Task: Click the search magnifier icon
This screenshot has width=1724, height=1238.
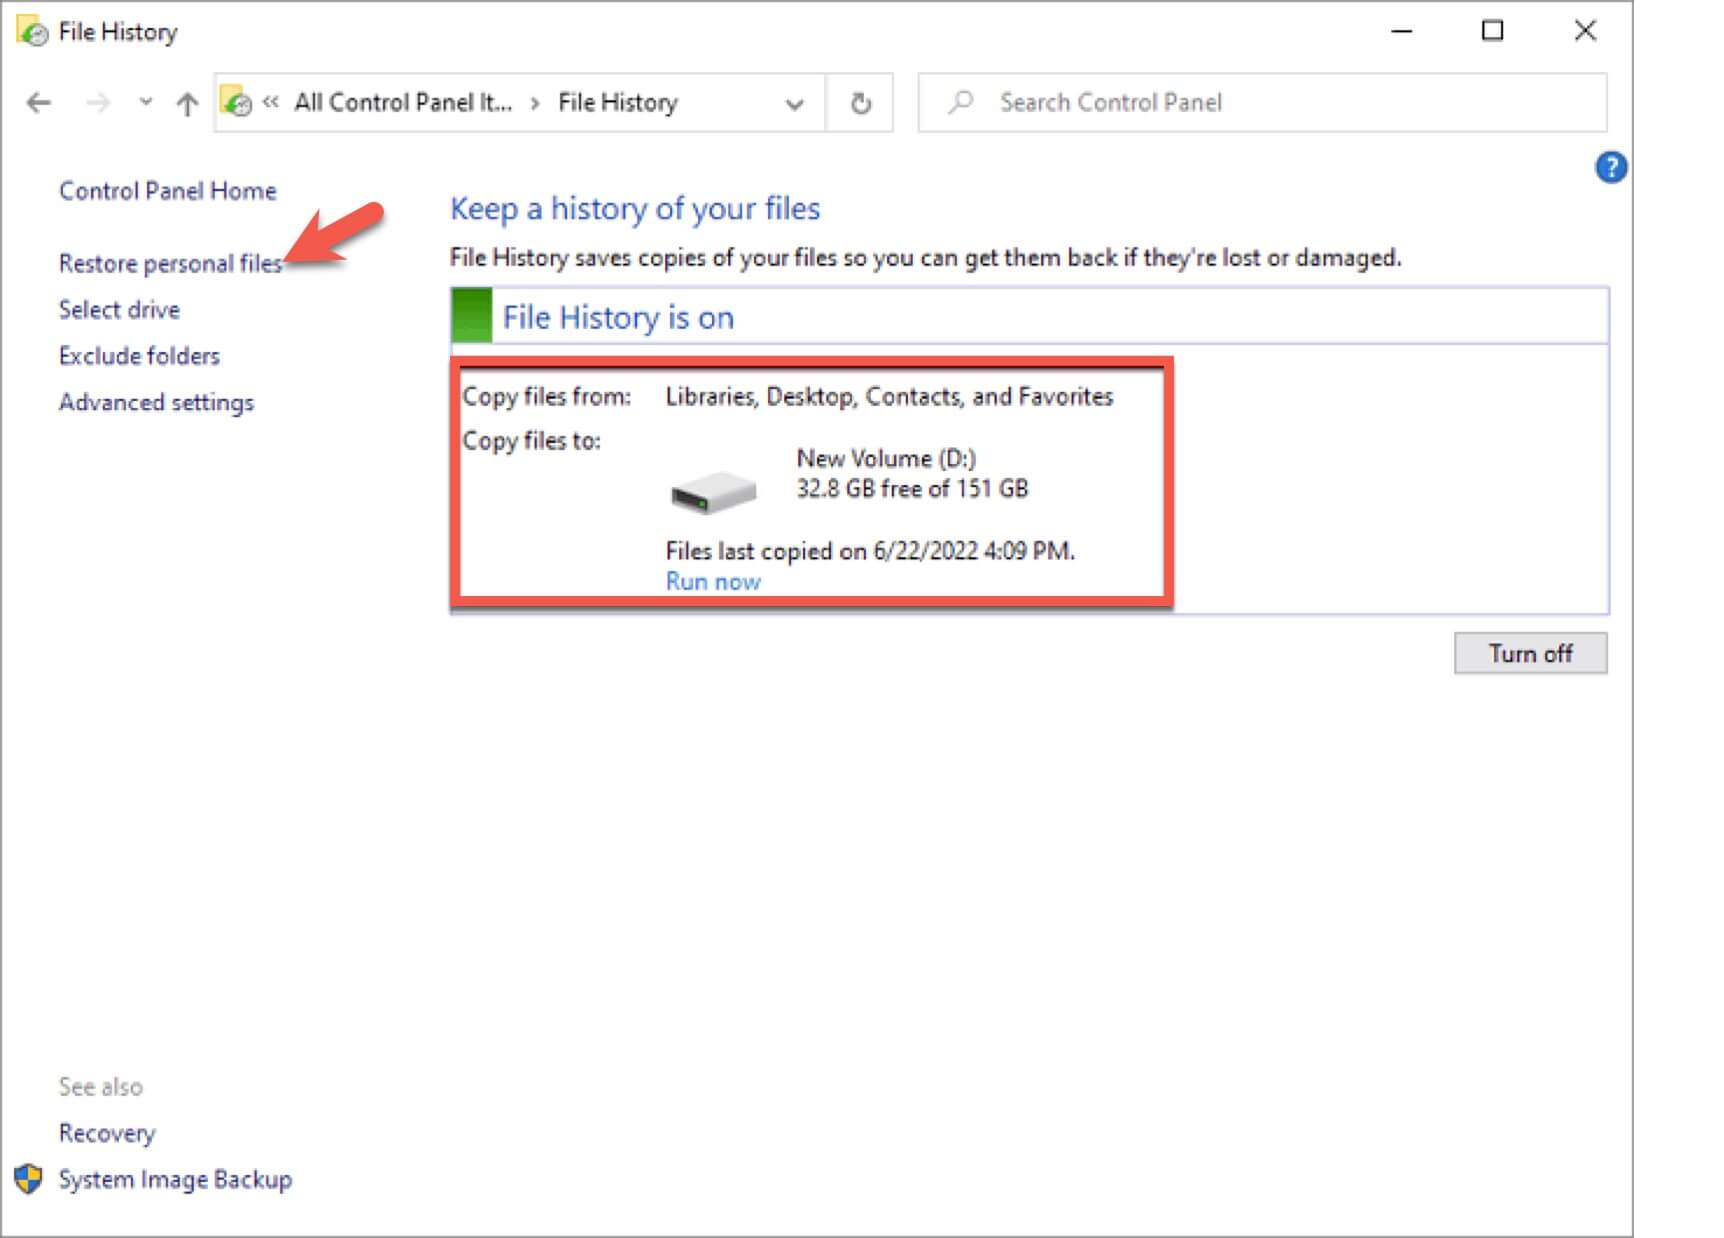Action: coord(961,101)
